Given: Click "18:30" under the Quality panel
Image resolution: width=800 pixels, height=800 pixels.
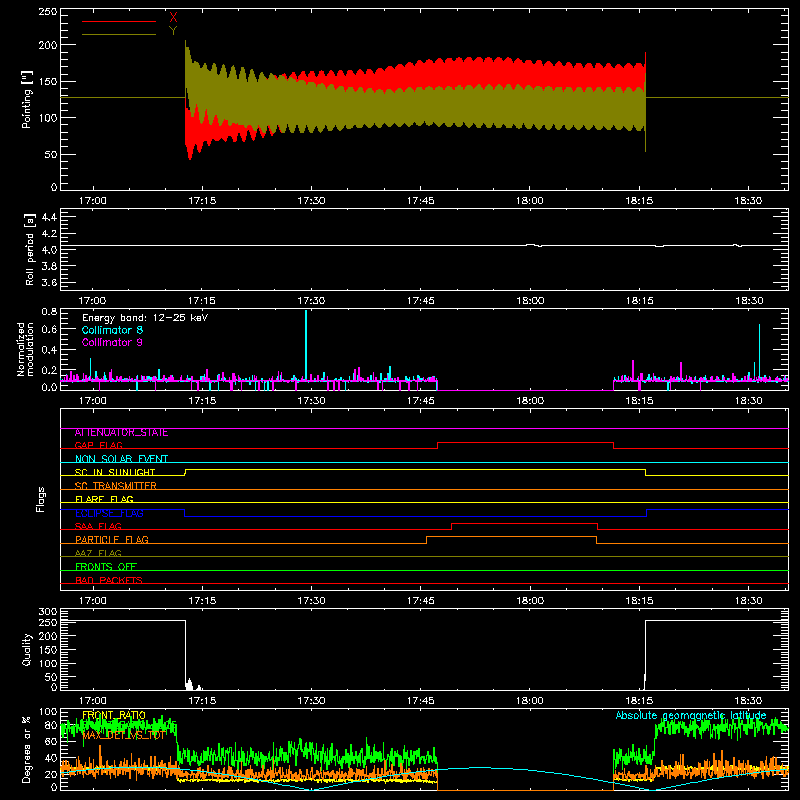Looking at the screenshot, I should 748,701.
